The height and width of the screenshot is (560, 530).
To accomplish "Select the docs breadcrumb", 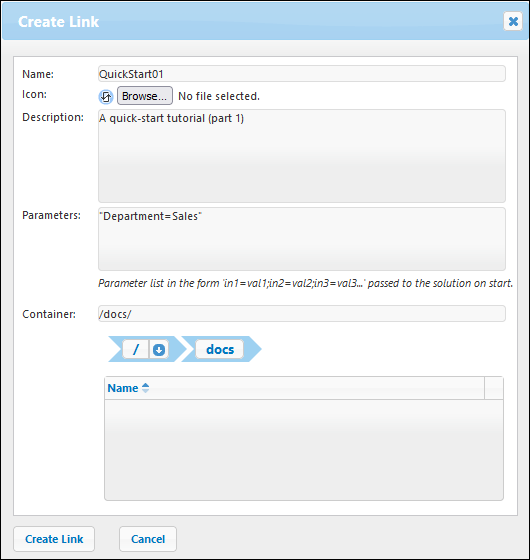I will click(220, 349).
